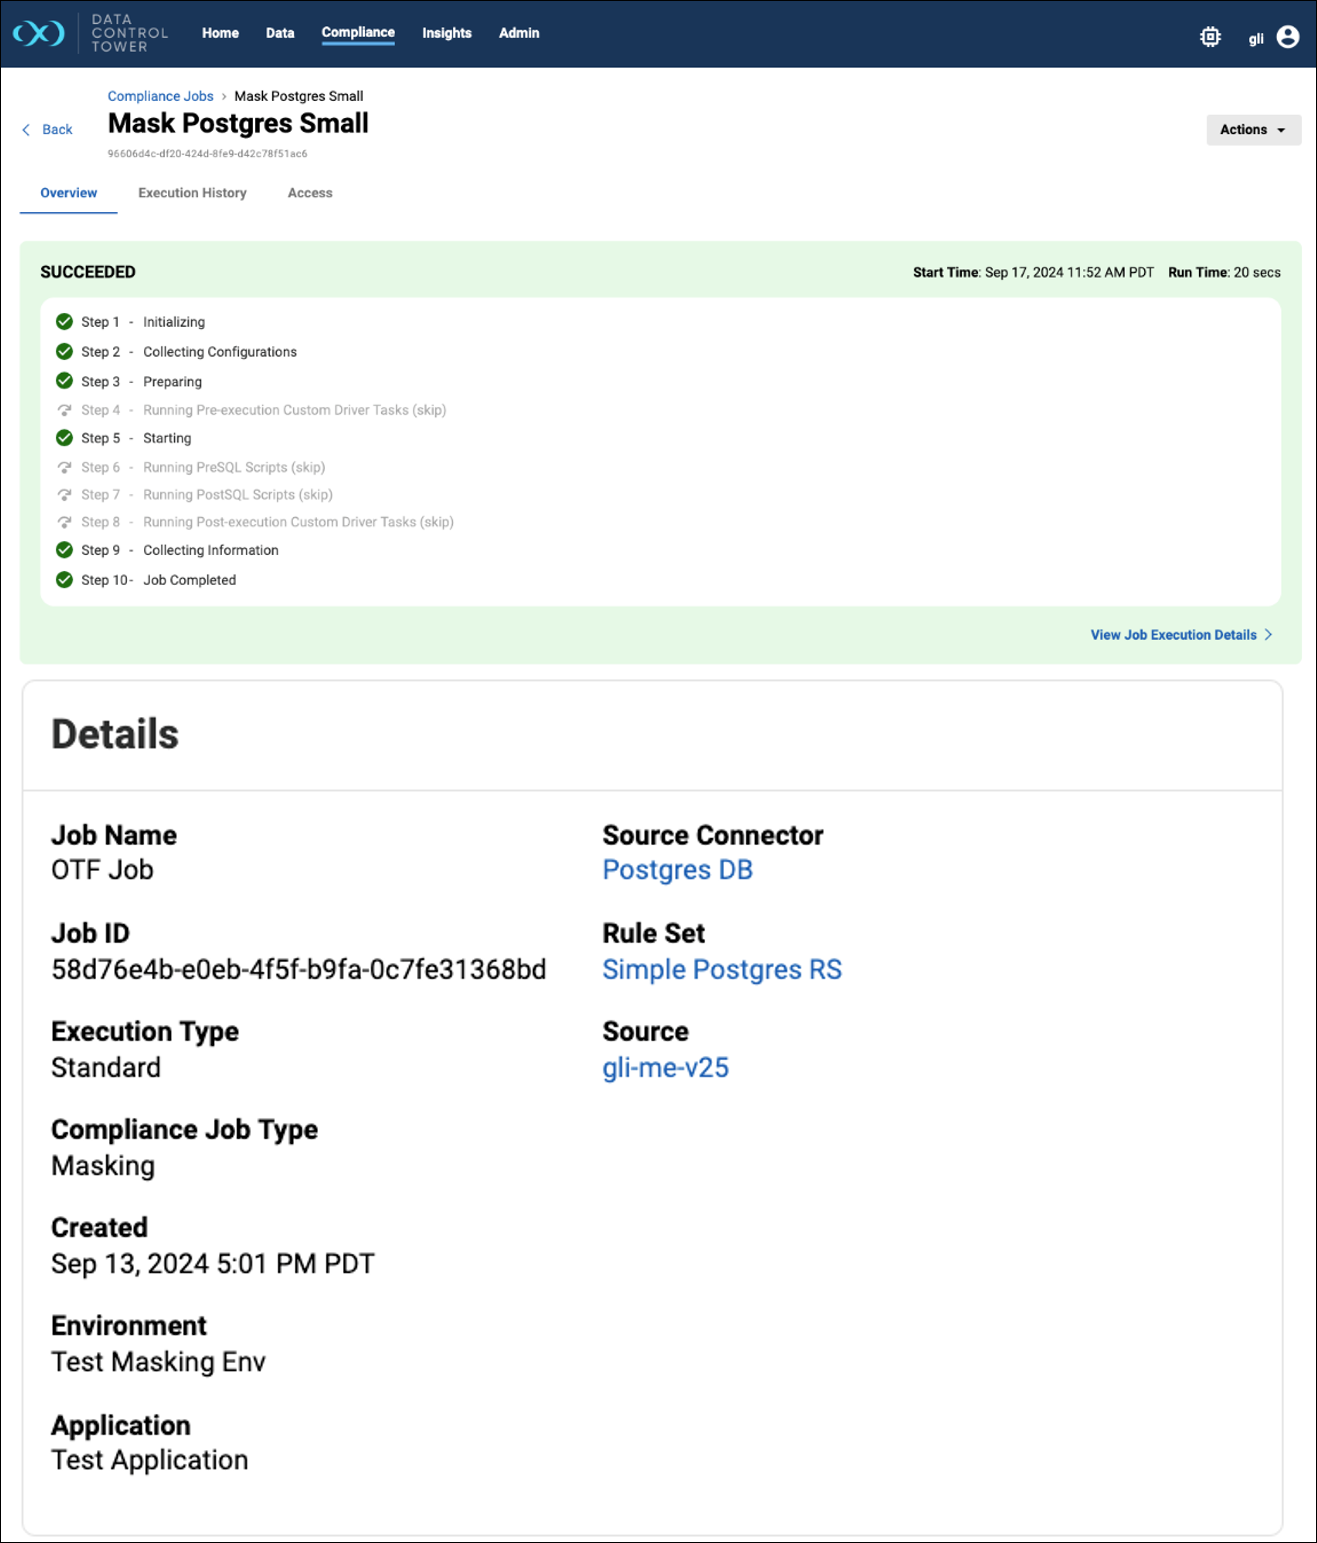Open the Insights menu in navigation bar
The height and width of the screenshot is (1543, 1317).
tap(446, 33)
